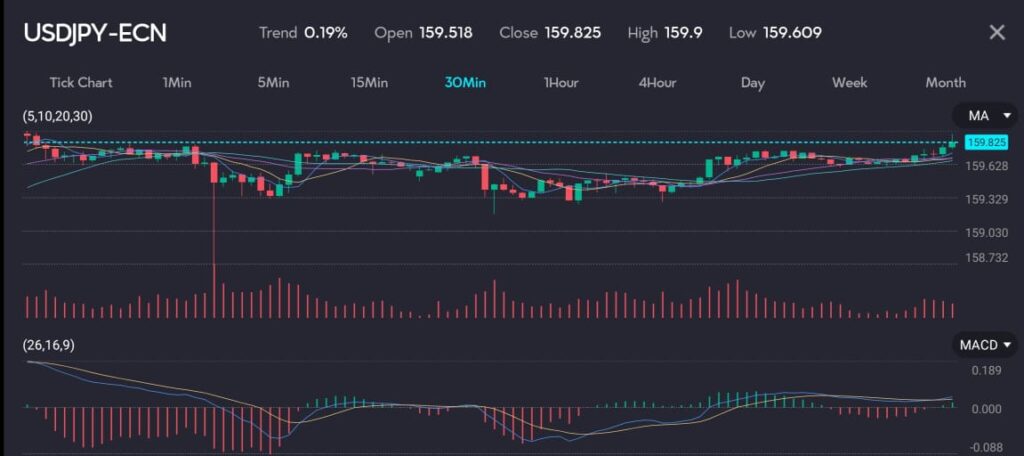The height and width of the screenshot is (456, 1024).
Task: Show the Day timeframe chart
Action: [x=753, y=82]
